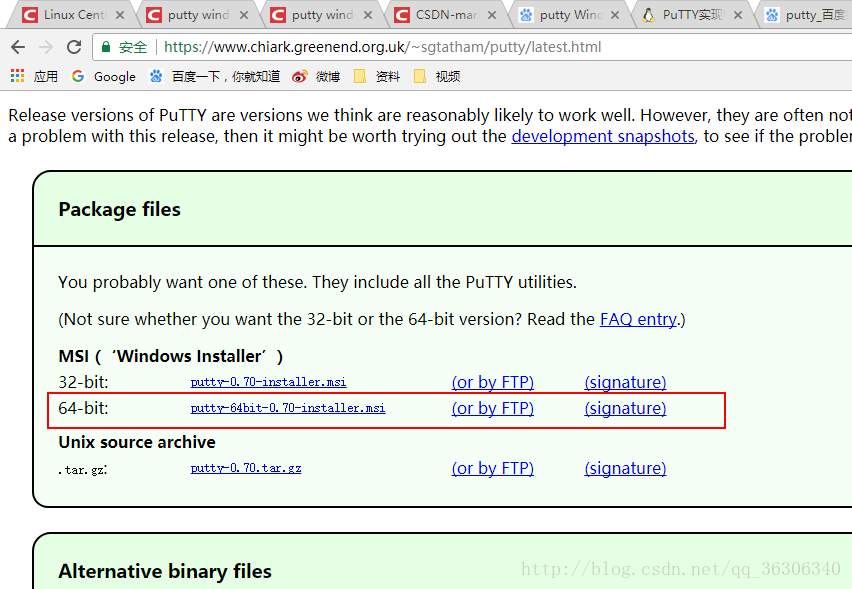The width and height of the screenshot is (852, 589).
Task: Open the apps grid bookmark icon
Action: 18,76
